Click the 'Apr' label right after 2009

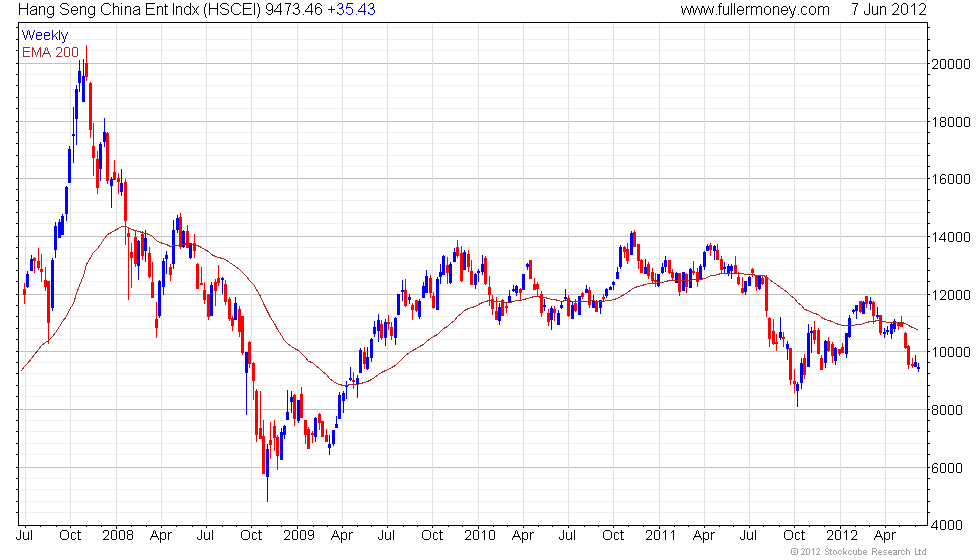point(342,536)
